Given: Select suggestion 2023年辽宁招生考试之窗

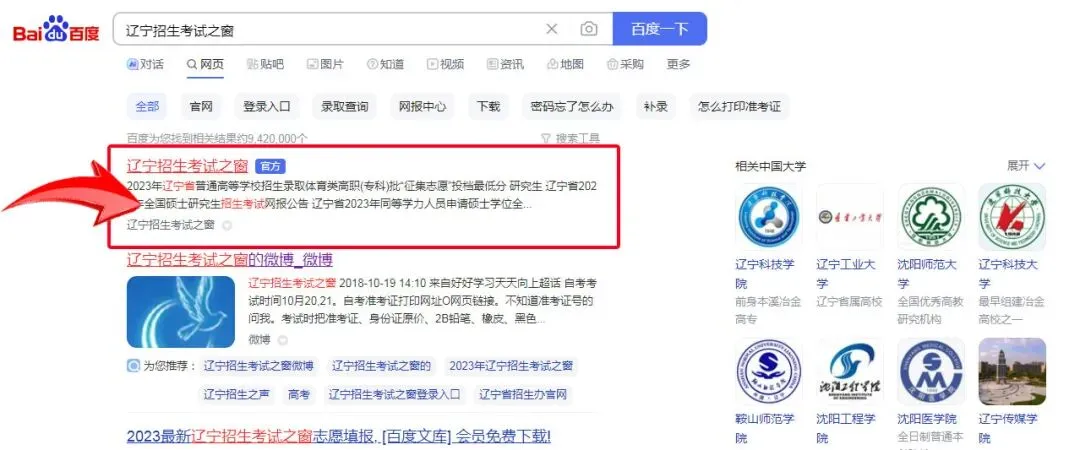Looking at the screenshot, I should pyautogui.click(x=511, y=366).
